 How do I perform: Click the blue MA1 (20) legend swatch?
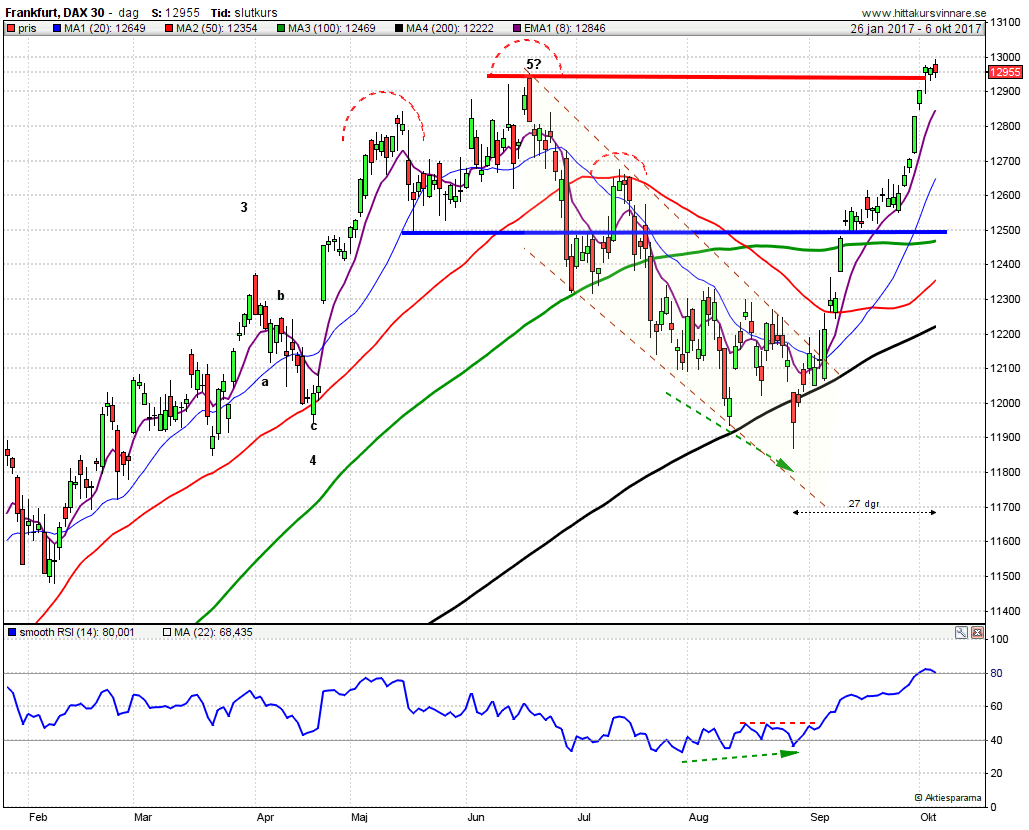coord(57,28)
